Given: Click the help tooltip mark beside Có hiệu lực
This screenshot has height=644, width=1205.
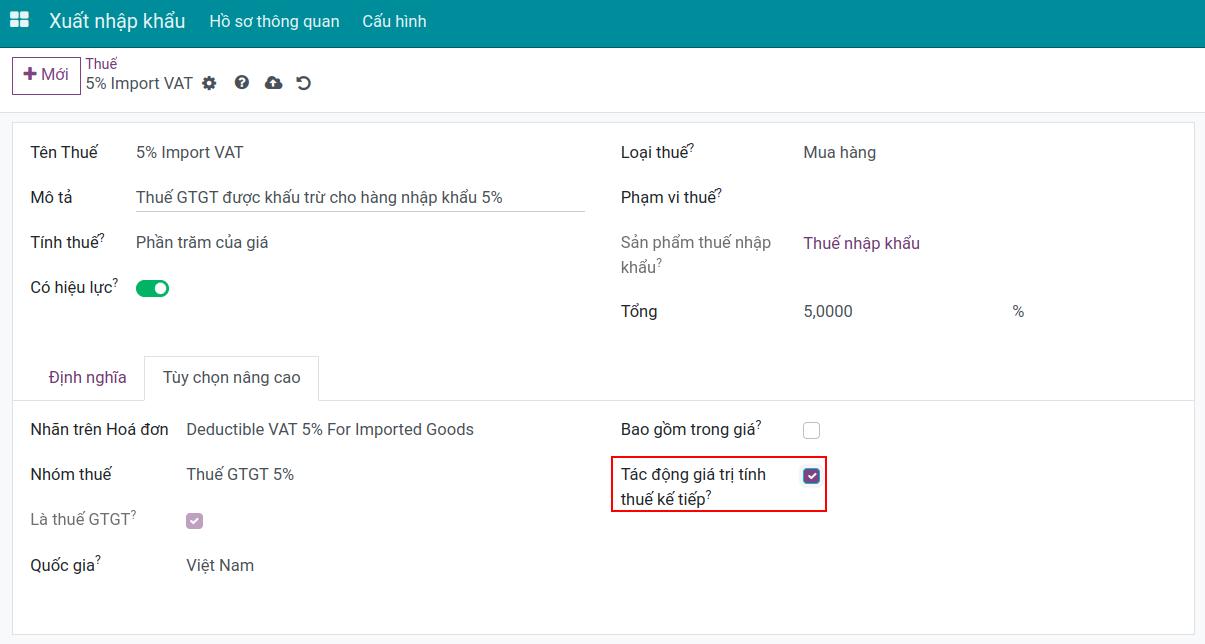Looking at the screenshot, I should 115,283.
